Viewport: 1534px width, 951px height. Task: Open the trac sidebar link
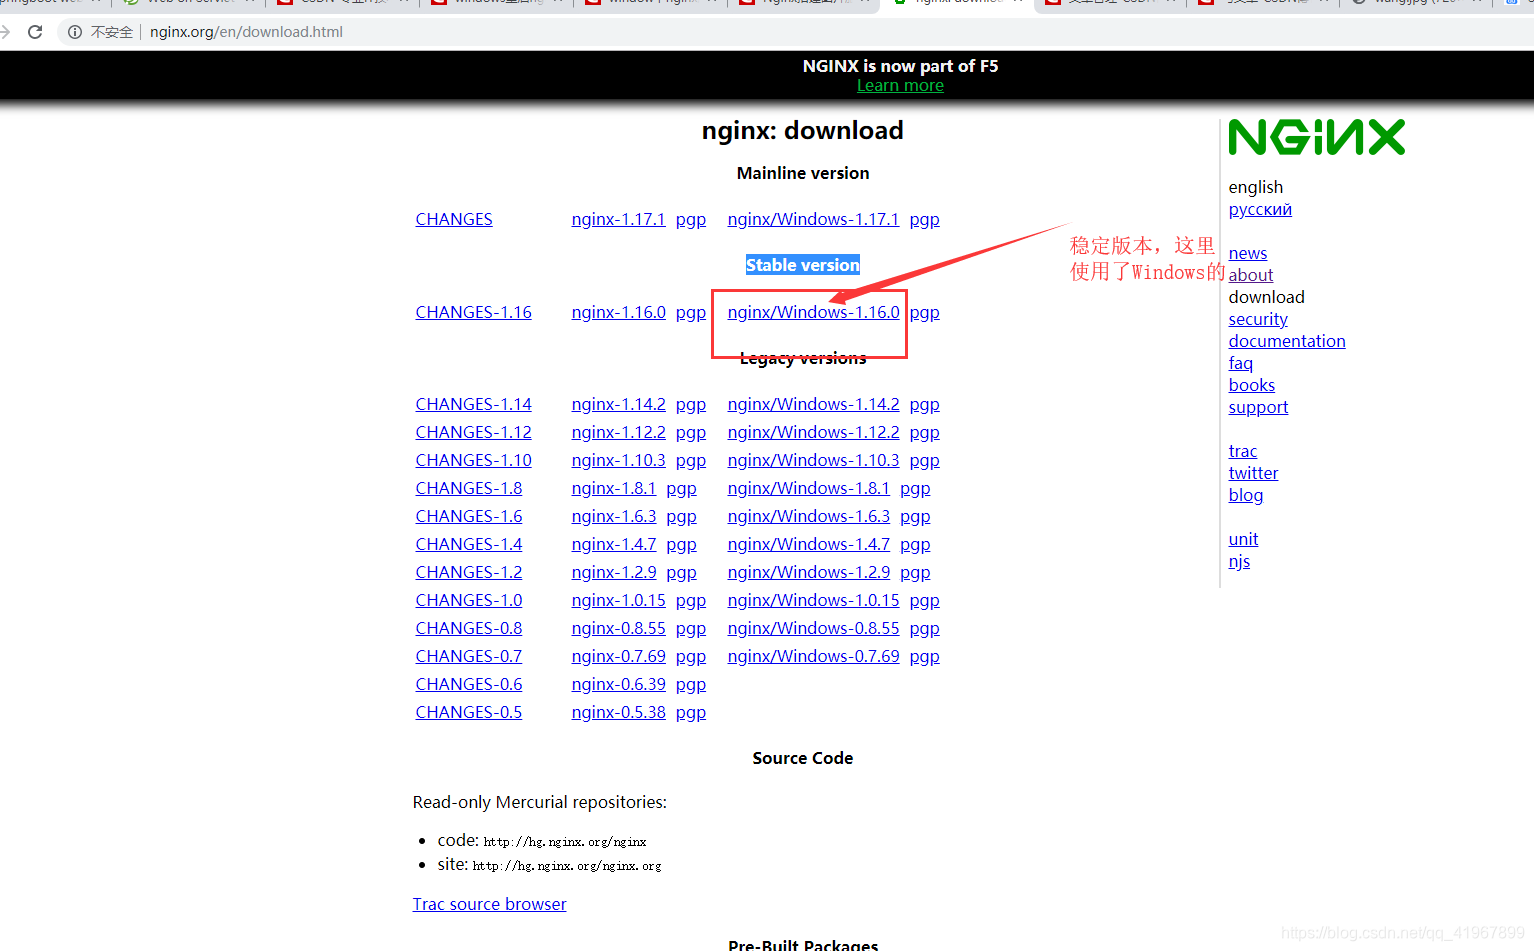(1242, 451)
